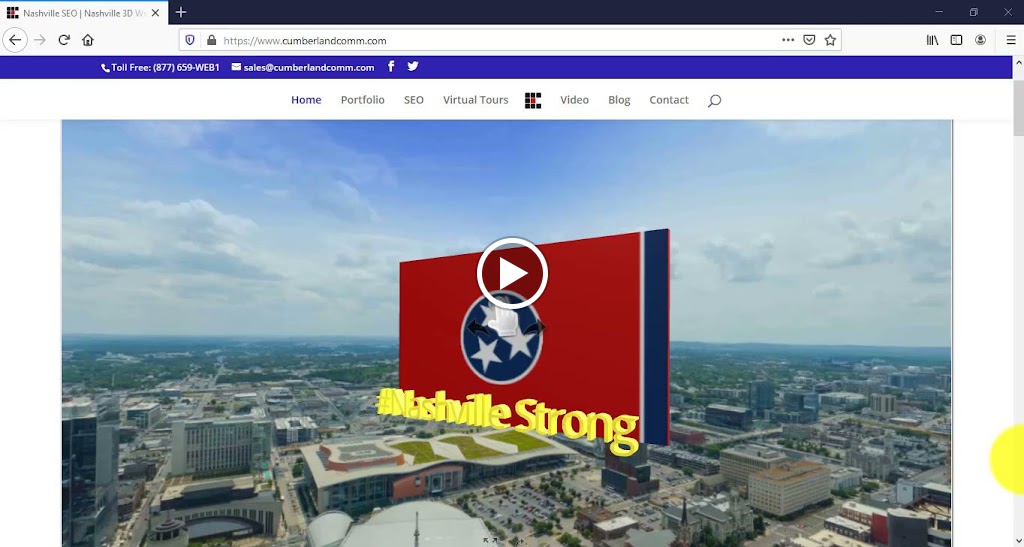Go back to previous page
The image size is (1024, 547).
[15, 40]
